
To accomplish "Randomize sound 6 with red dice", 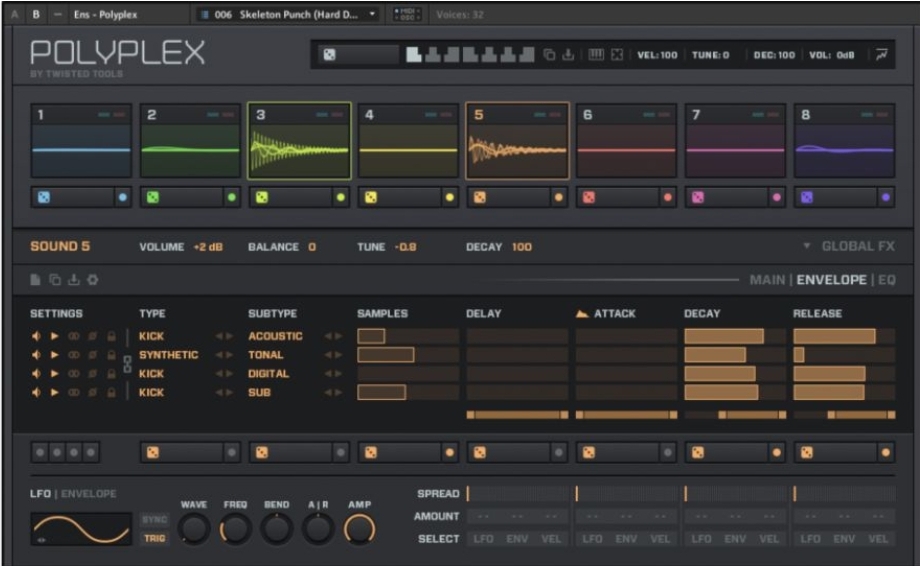I will [x=589, y=198].
